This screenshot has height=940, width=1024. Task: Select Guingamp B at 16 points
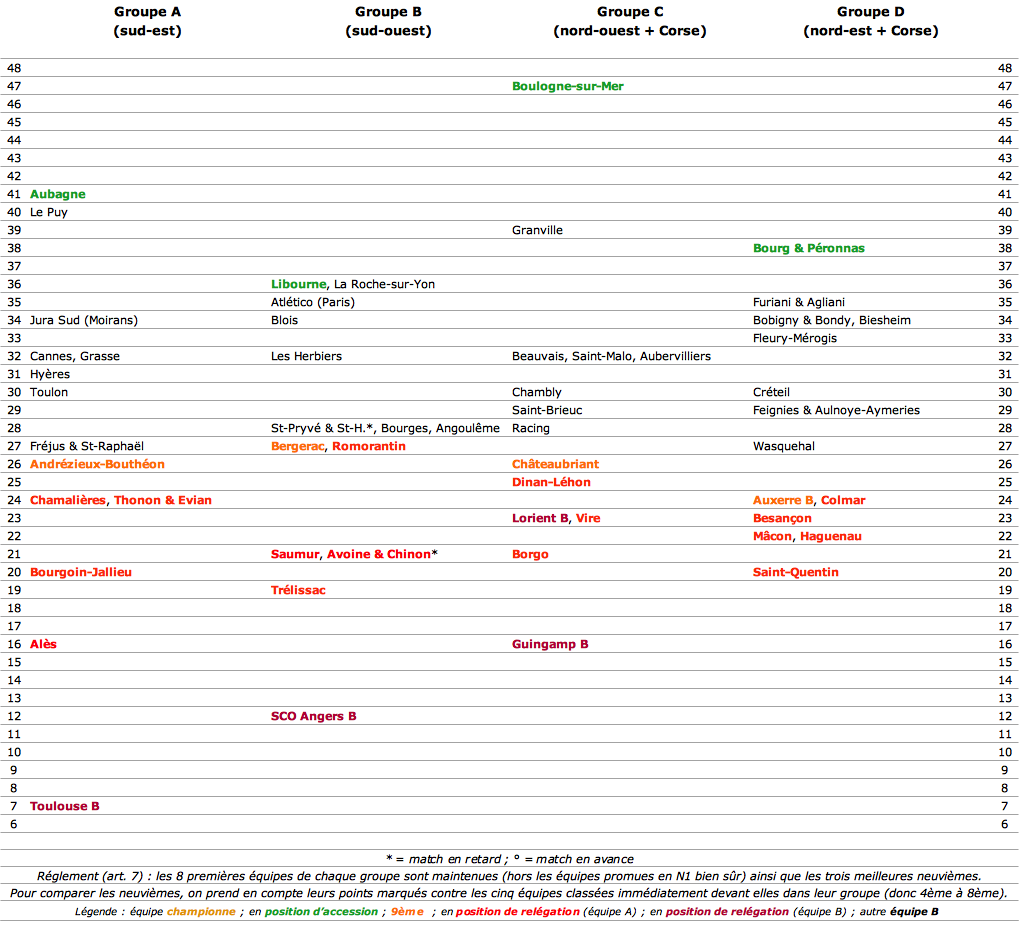click(x=550, y=644)
